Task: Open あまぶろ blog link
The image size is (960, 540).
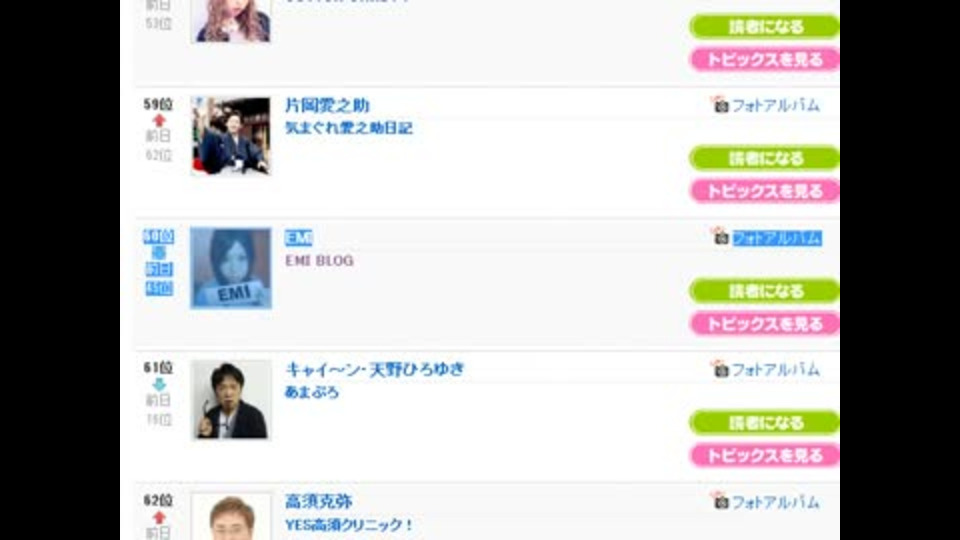Action: click(x=312, y=392)
